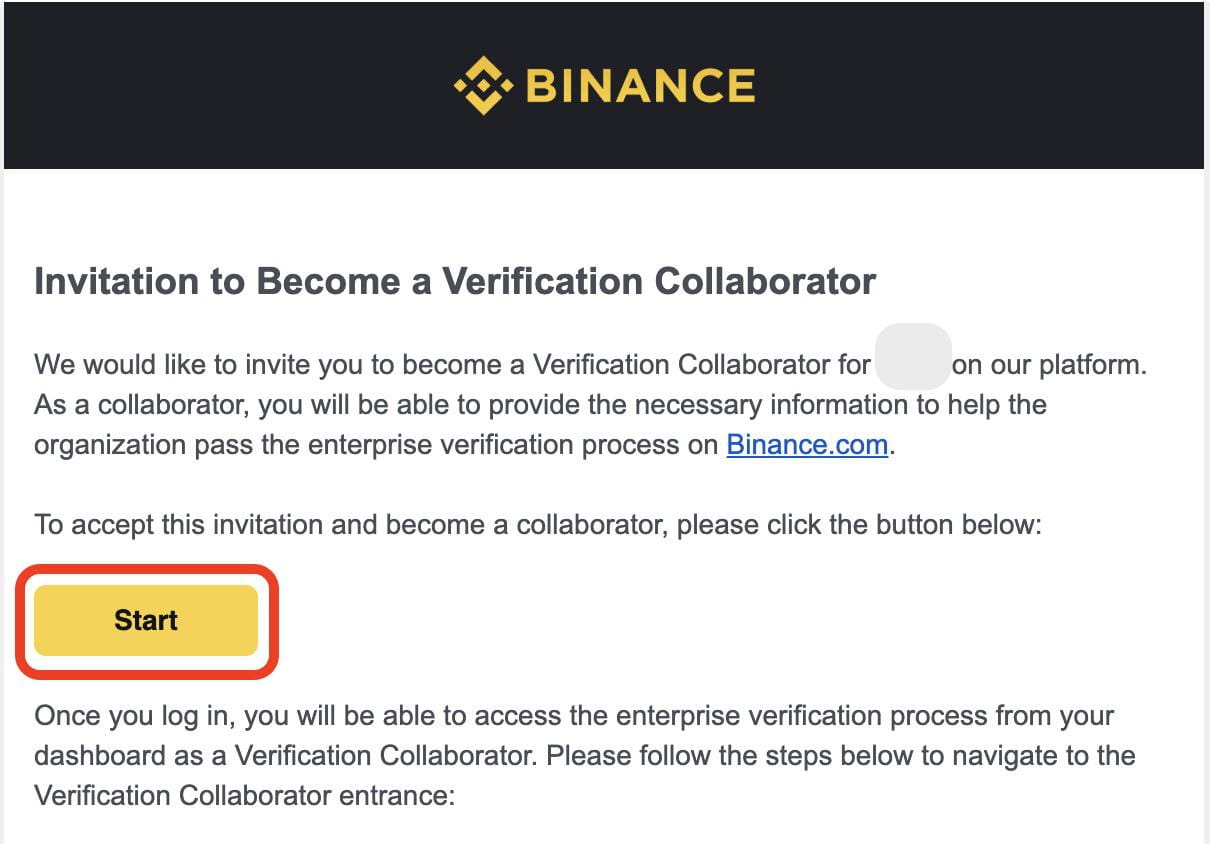Image resolution: width=1210 pixels, height=844 pixels.
Task: Click the 'Verification Collaborator entrance:' text
Action: pos(244,796)
